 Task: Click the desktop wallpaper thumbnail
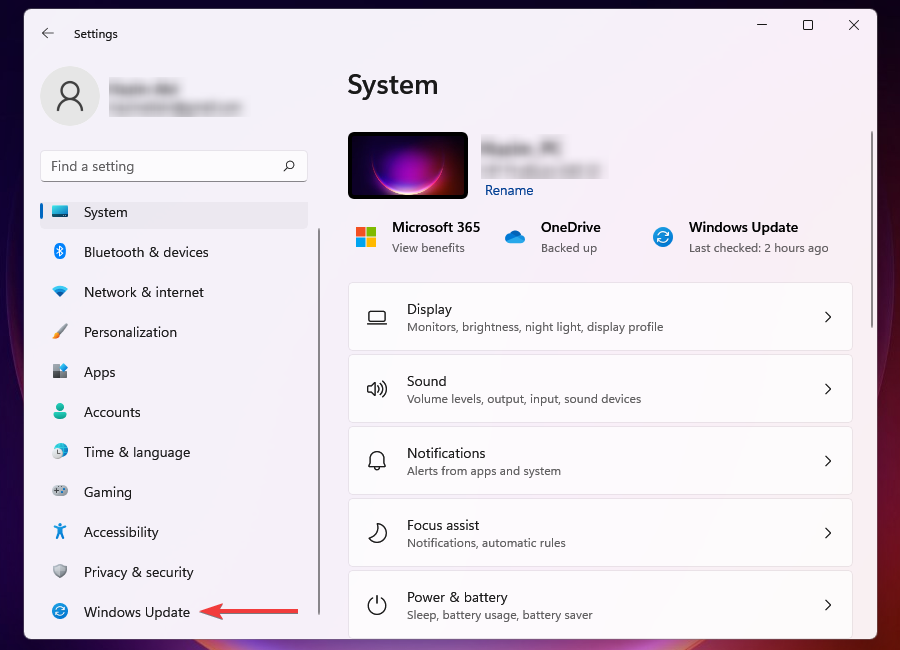[408, 165]
